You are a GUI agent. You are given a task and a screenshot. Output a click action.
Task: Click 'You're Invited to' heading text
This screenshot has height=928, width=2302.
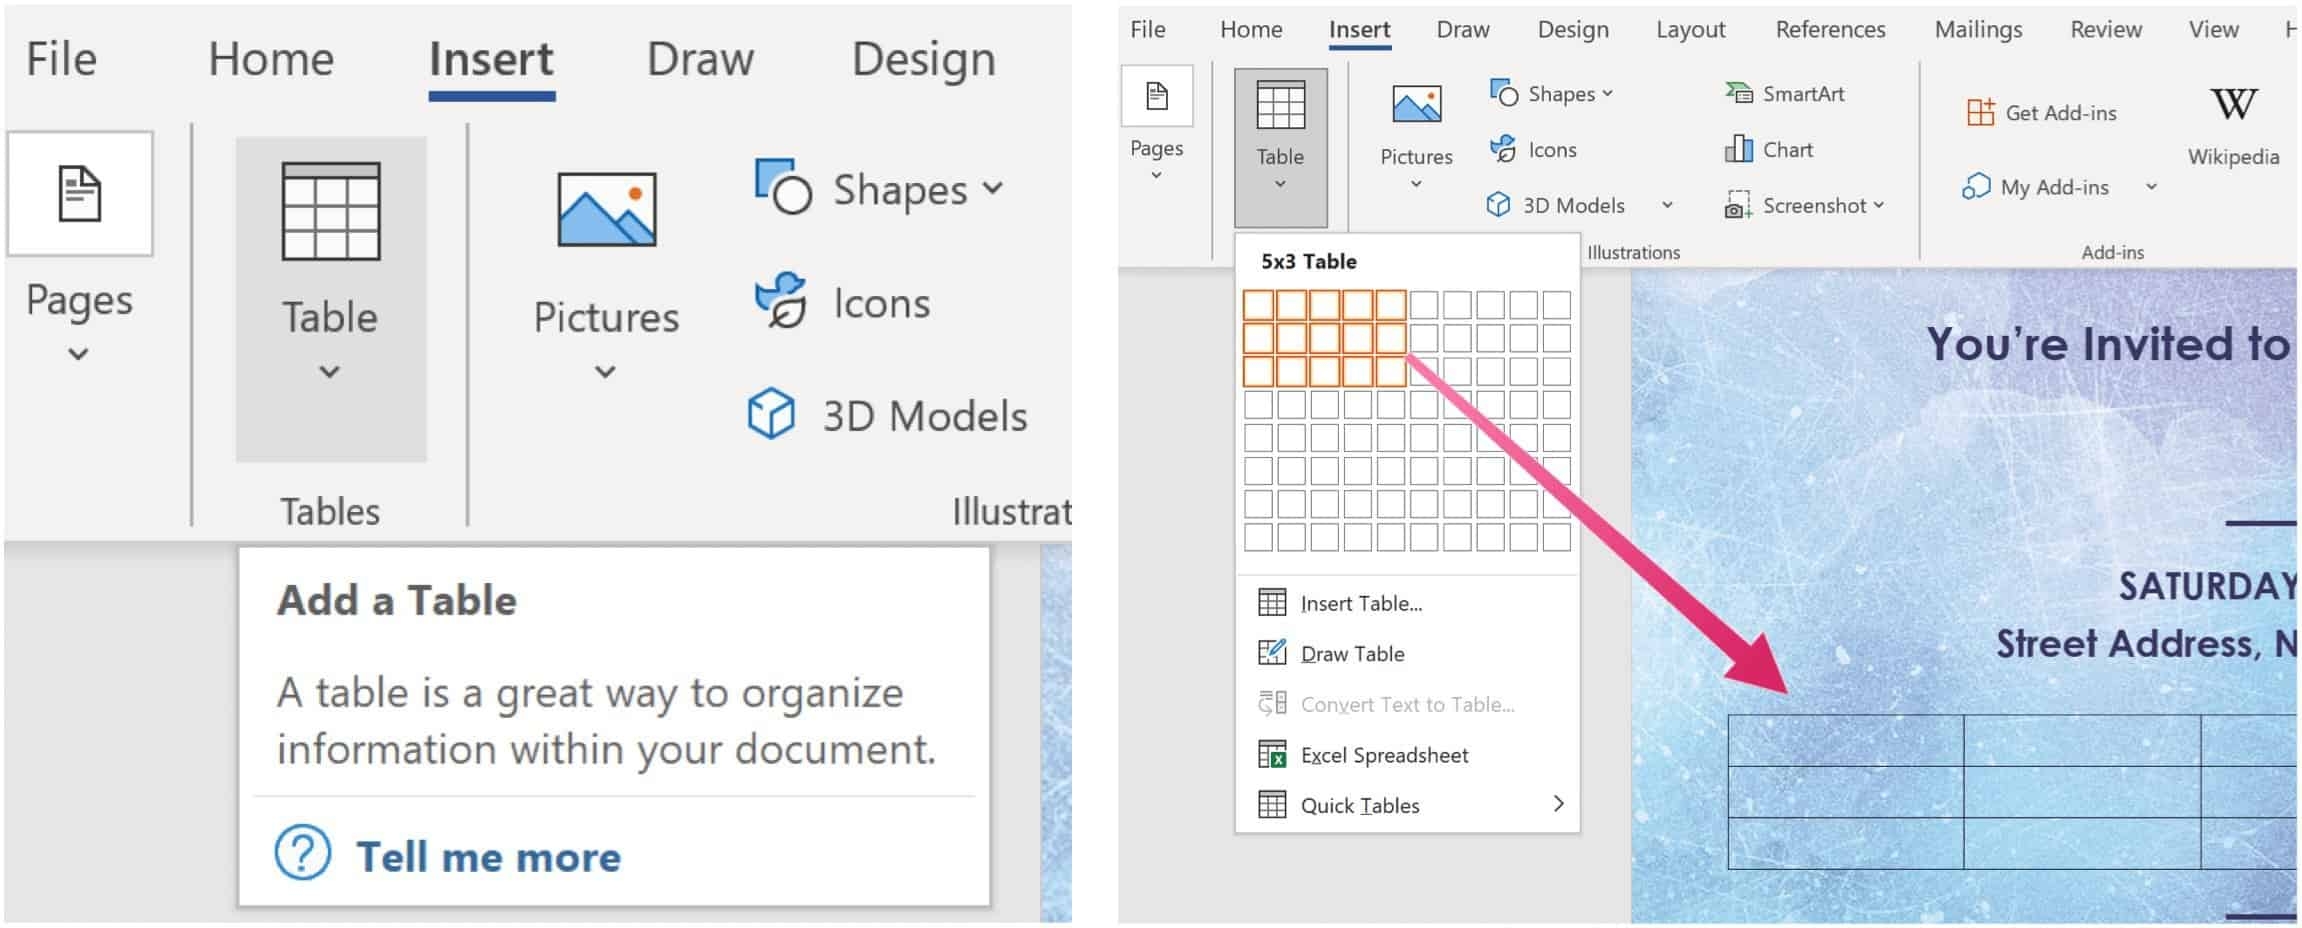click(2108, 345)
